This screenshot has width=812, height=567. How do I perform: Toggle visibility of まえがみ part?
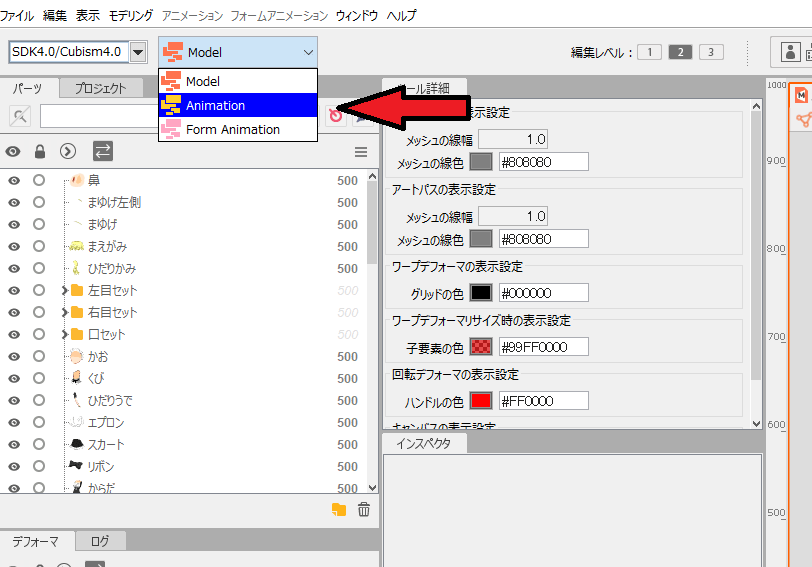pos(14,246)
